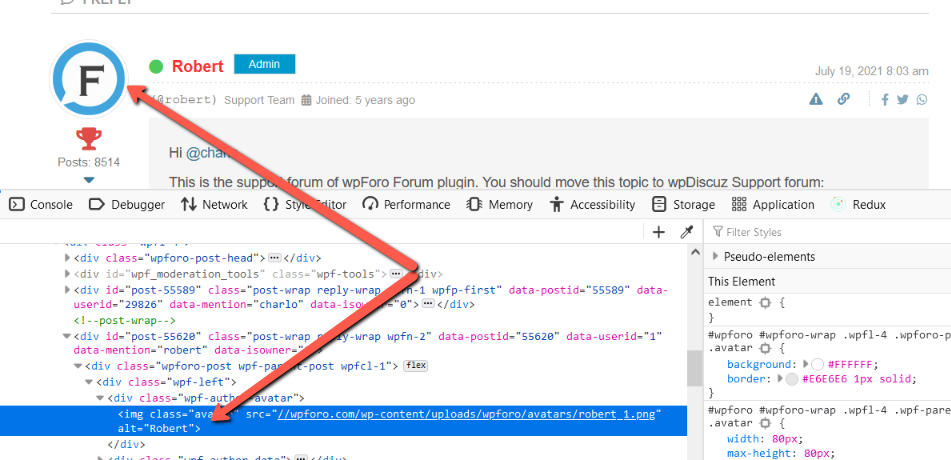Expand the post-55589 div node
Viewport: 951px width, 460px height.
pos(68,289)
